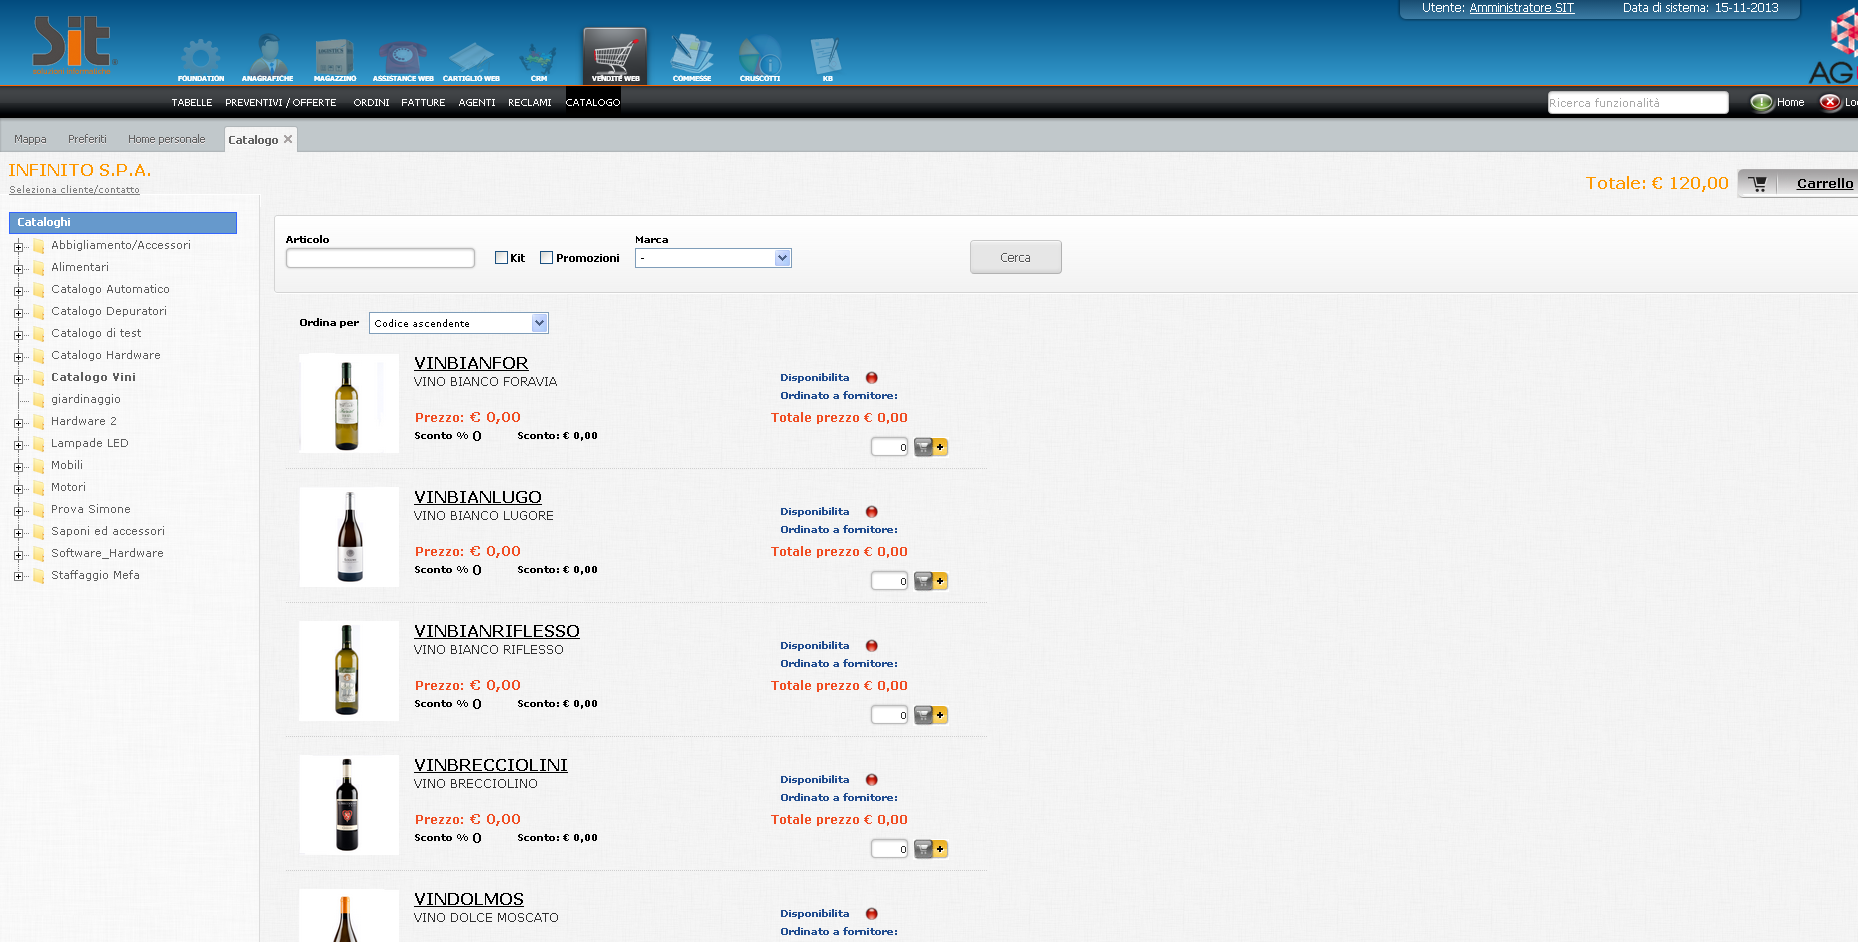Enable the Promozioni checkbox
Viewport: 1858px width, 942px height.
[x=546, y=257]
